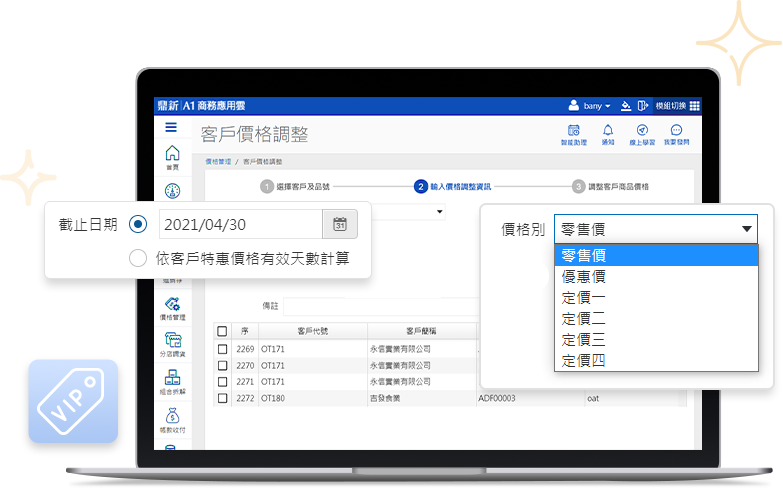Choose 零售價 highlighted list option
The image size is (783, 489).
point(656,255)
